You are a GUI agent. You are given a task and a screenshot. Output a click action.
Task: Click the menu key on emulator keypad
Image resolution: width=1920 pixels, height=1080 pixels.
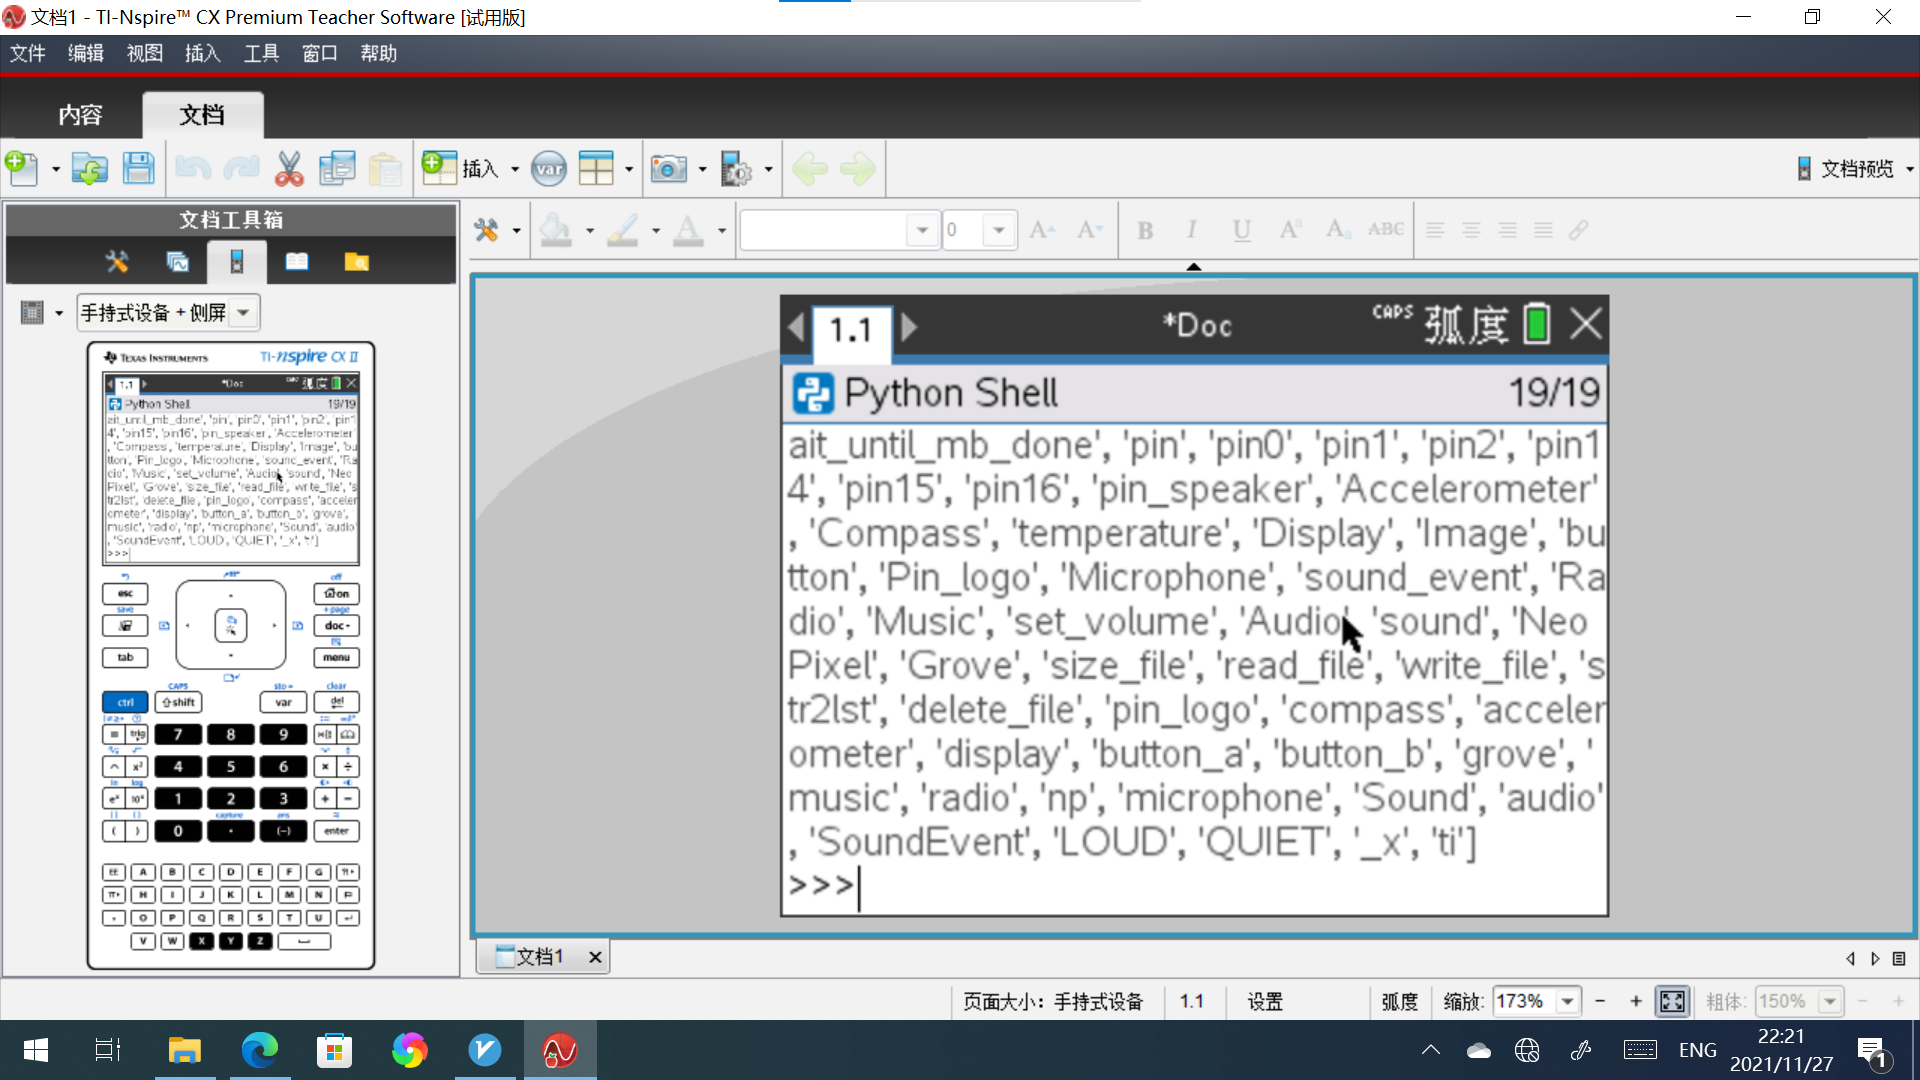(336, 658)
